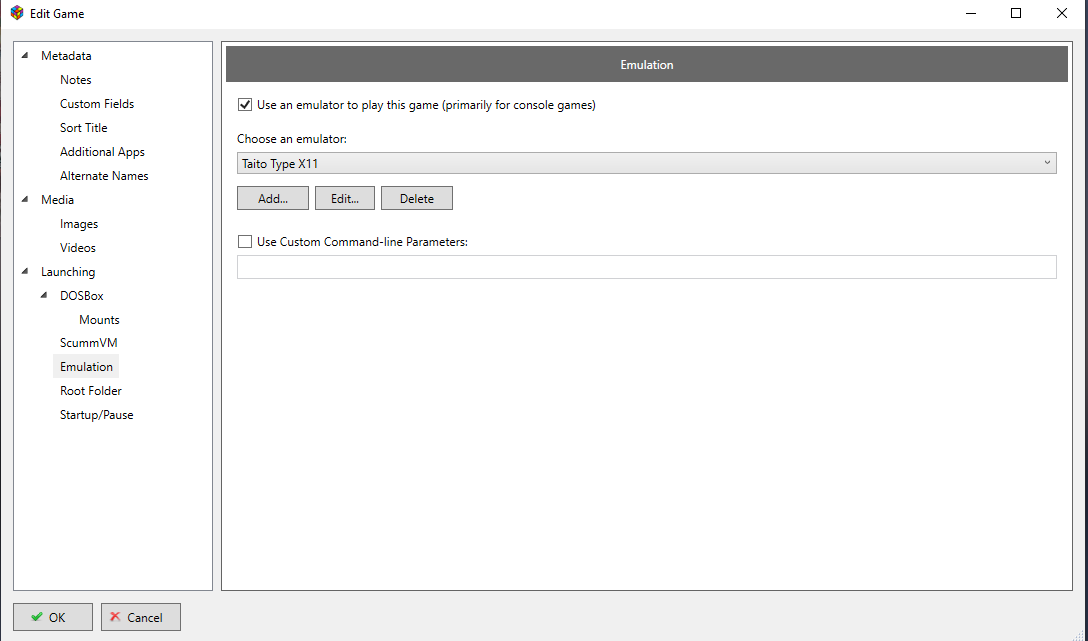Open the Choose an emulator dropdown
This screenshot has height=641, width=1088.
pyautogui.click(x=646, y=163)
